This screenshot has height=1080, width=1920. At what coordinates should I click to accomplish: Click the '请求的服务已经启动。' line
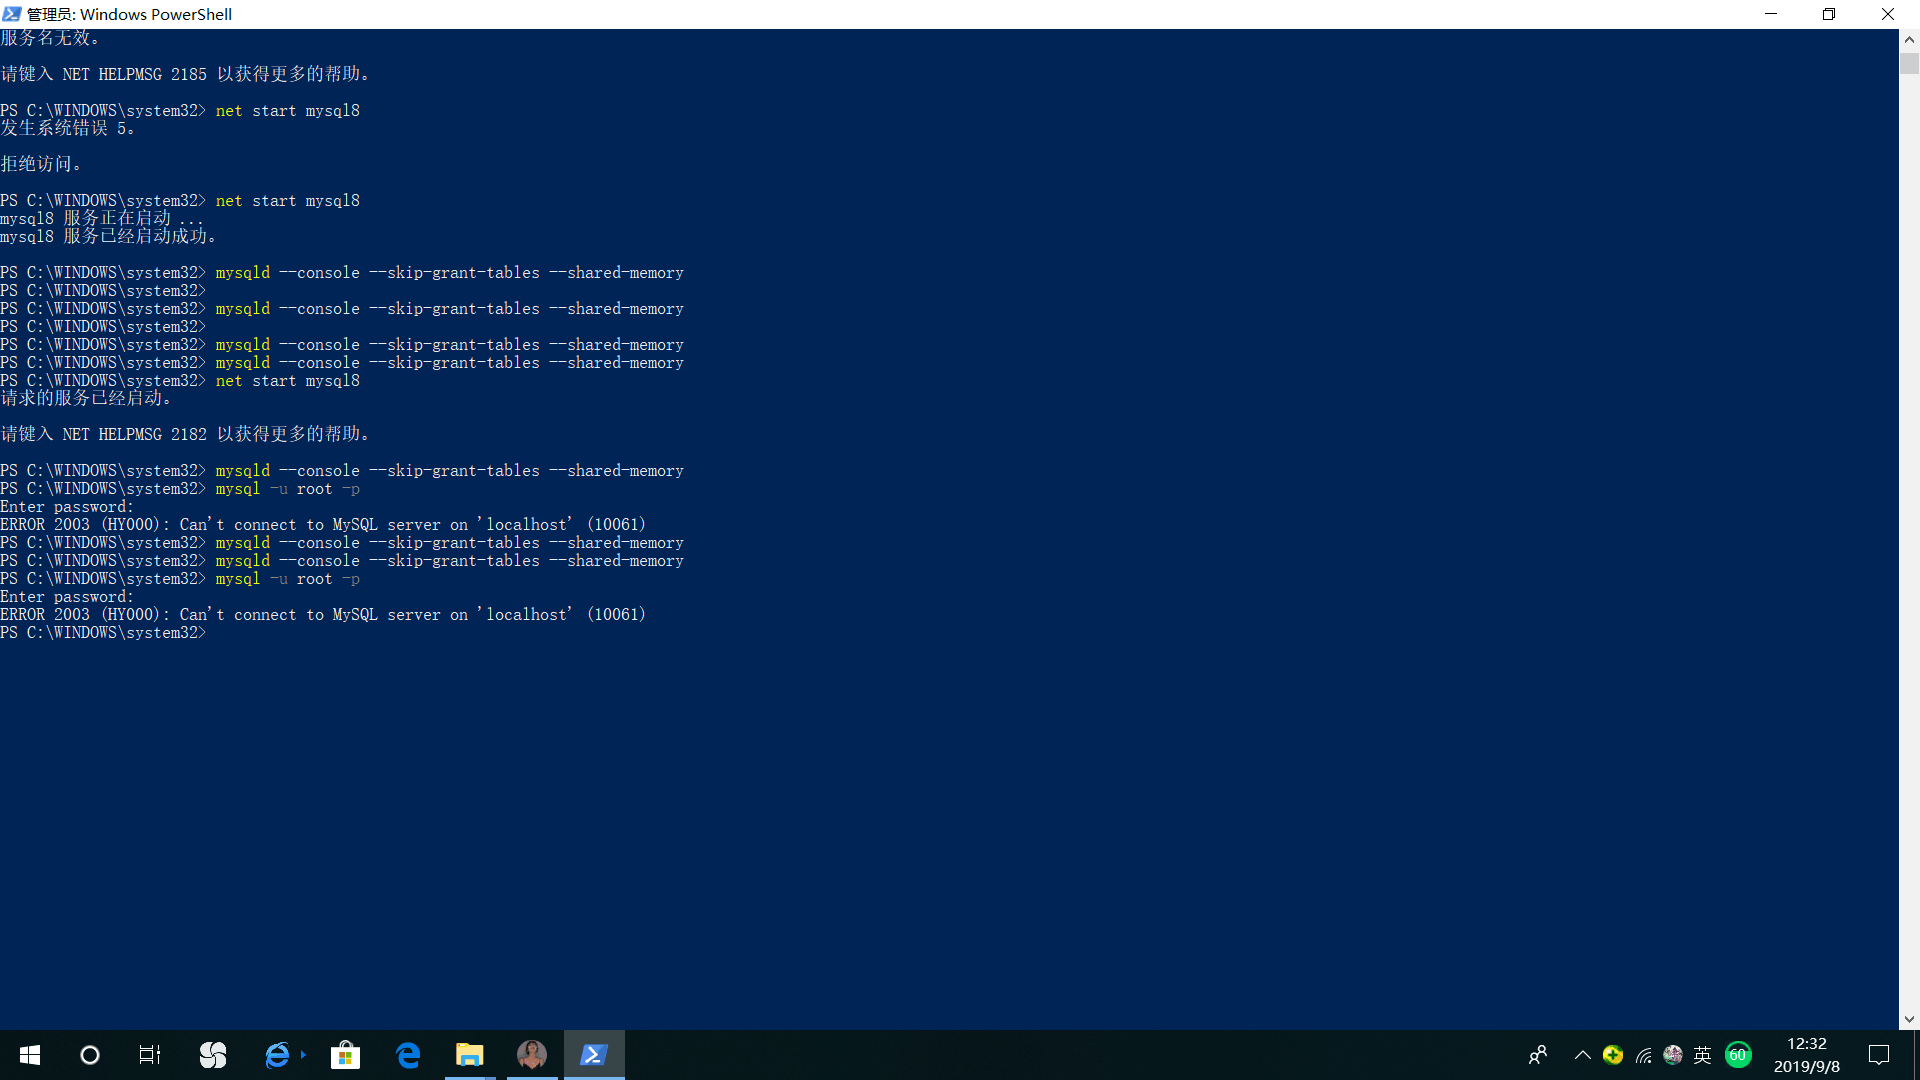pyautogui.click(x=86, y=398)
